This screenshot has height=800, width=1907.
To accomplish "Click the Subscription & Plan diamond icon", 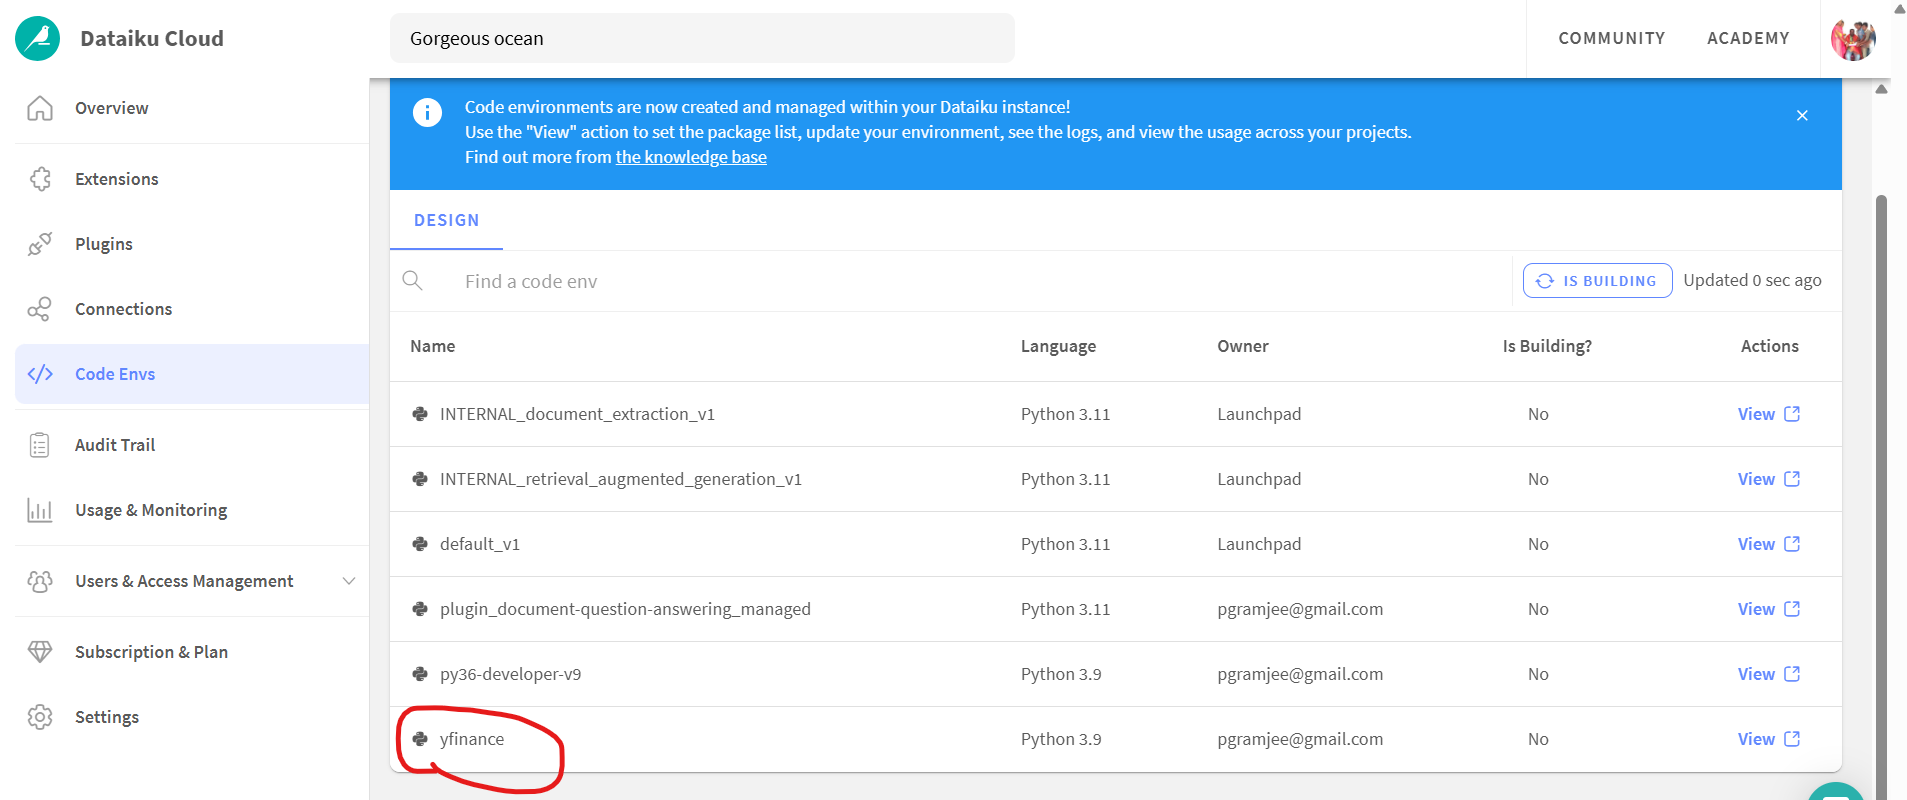I will pos(40,652).
